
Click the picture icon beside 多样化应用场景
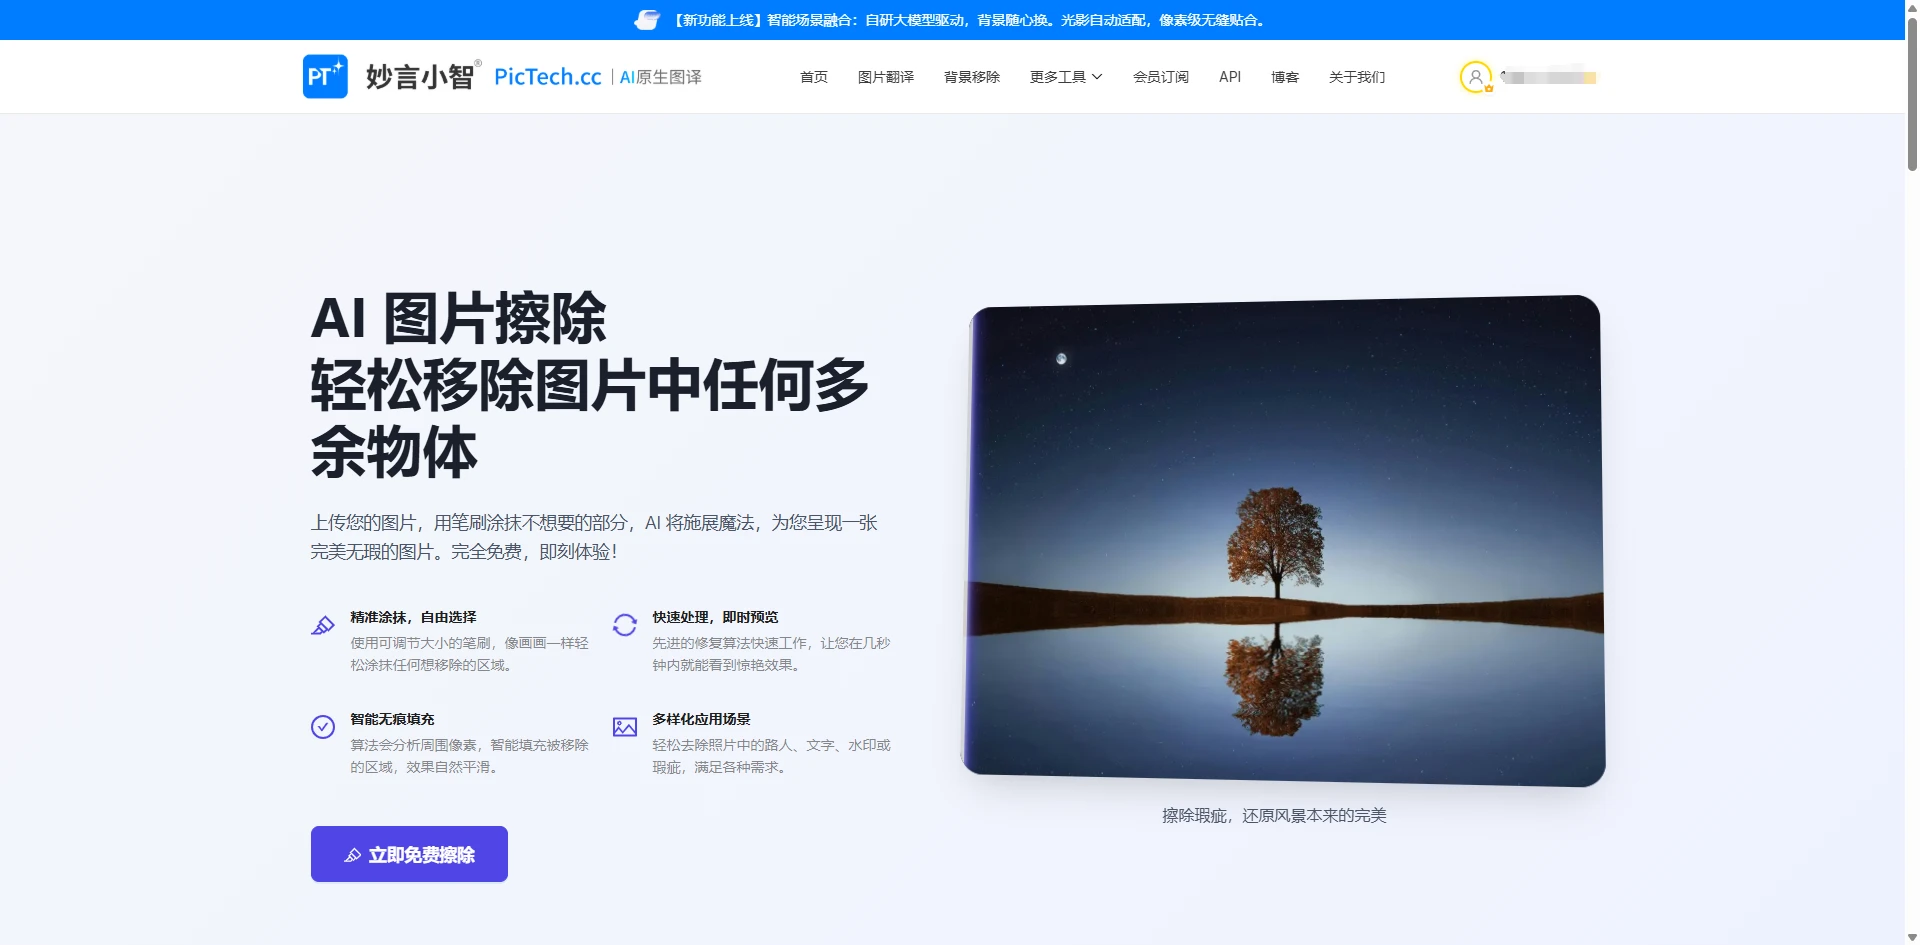pos(624,726)
